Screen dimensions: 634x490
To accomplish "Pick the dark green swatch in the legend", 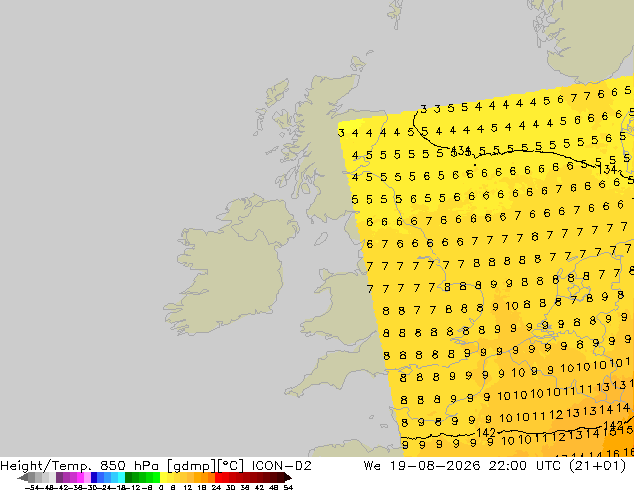I will click(128, 477).
